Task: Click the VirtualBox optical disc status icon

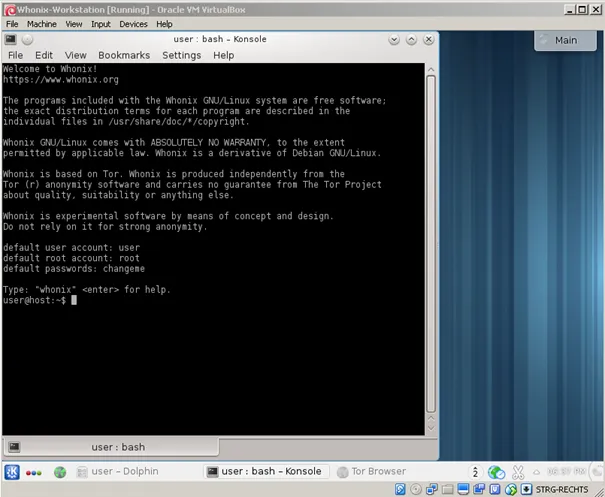Action: point(416,489)
